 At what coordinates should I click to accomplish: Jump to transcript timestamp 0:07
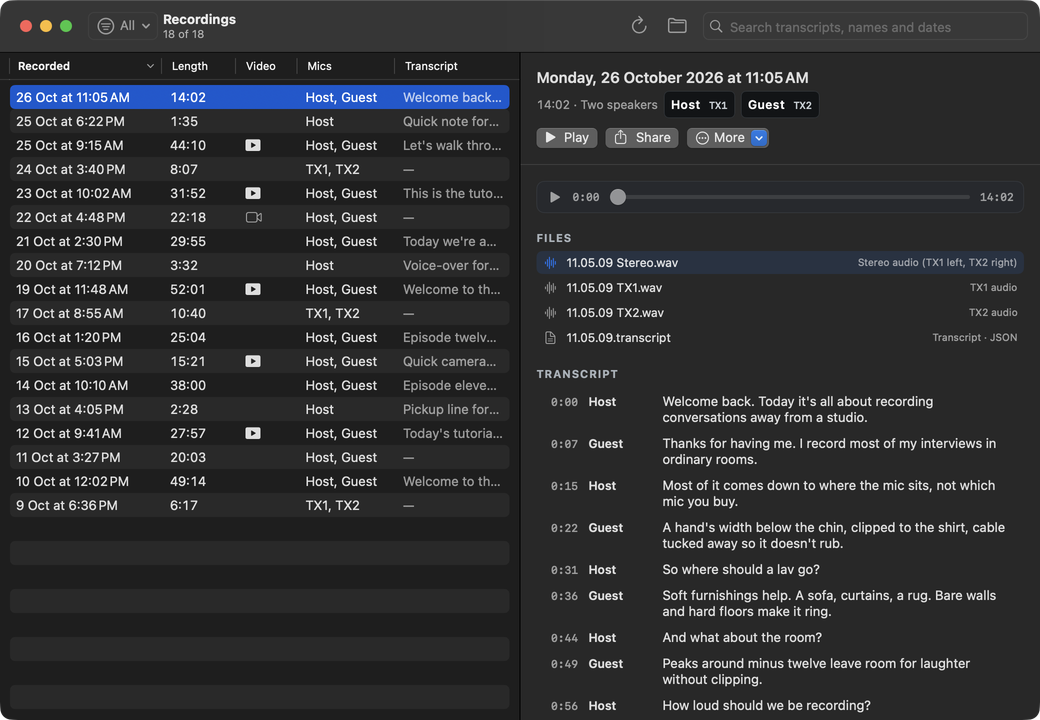coord(564,444)
